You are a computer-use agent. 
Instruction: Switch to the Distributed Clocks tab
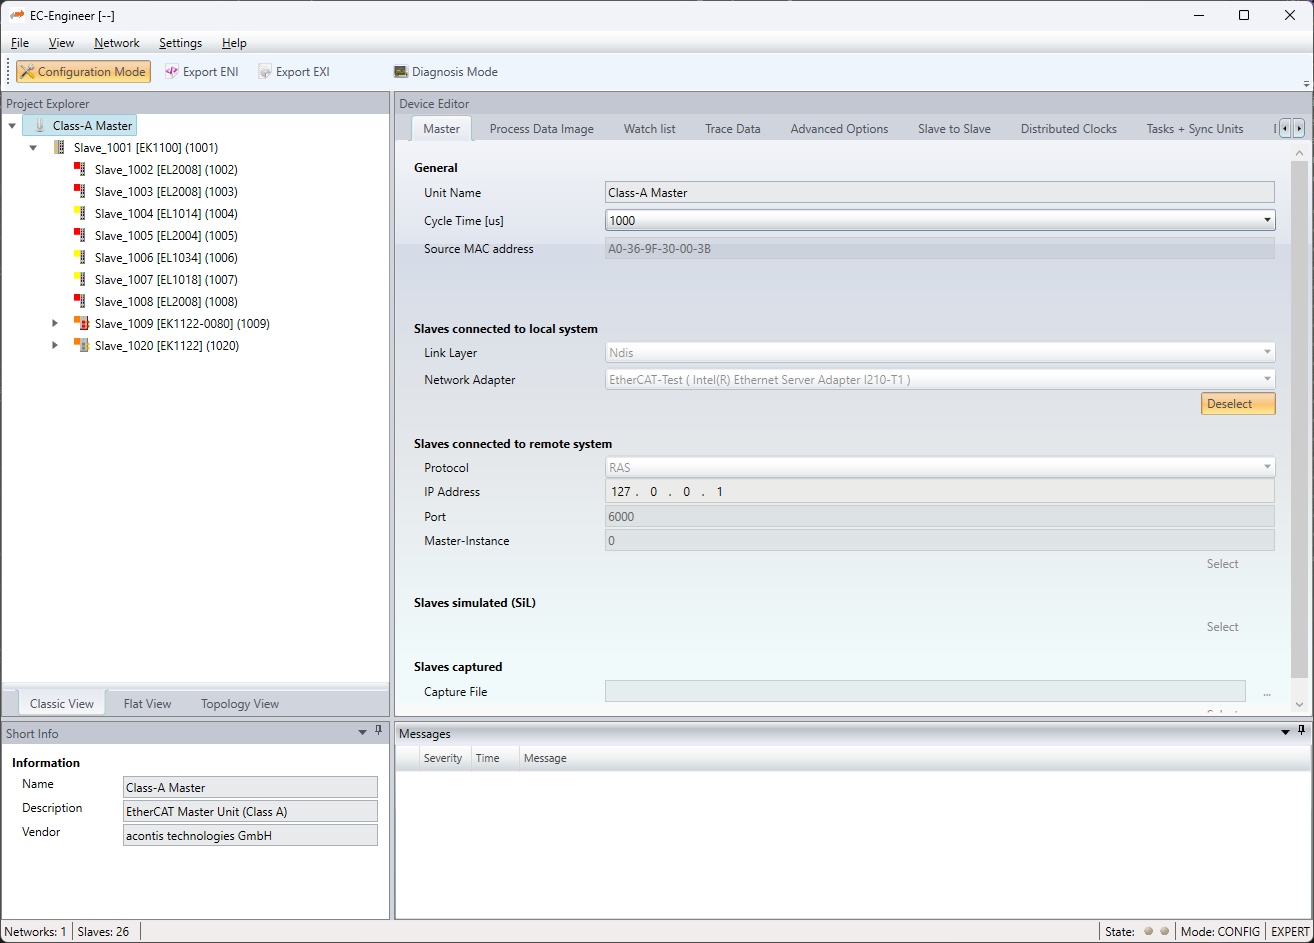pos(1068,129)
